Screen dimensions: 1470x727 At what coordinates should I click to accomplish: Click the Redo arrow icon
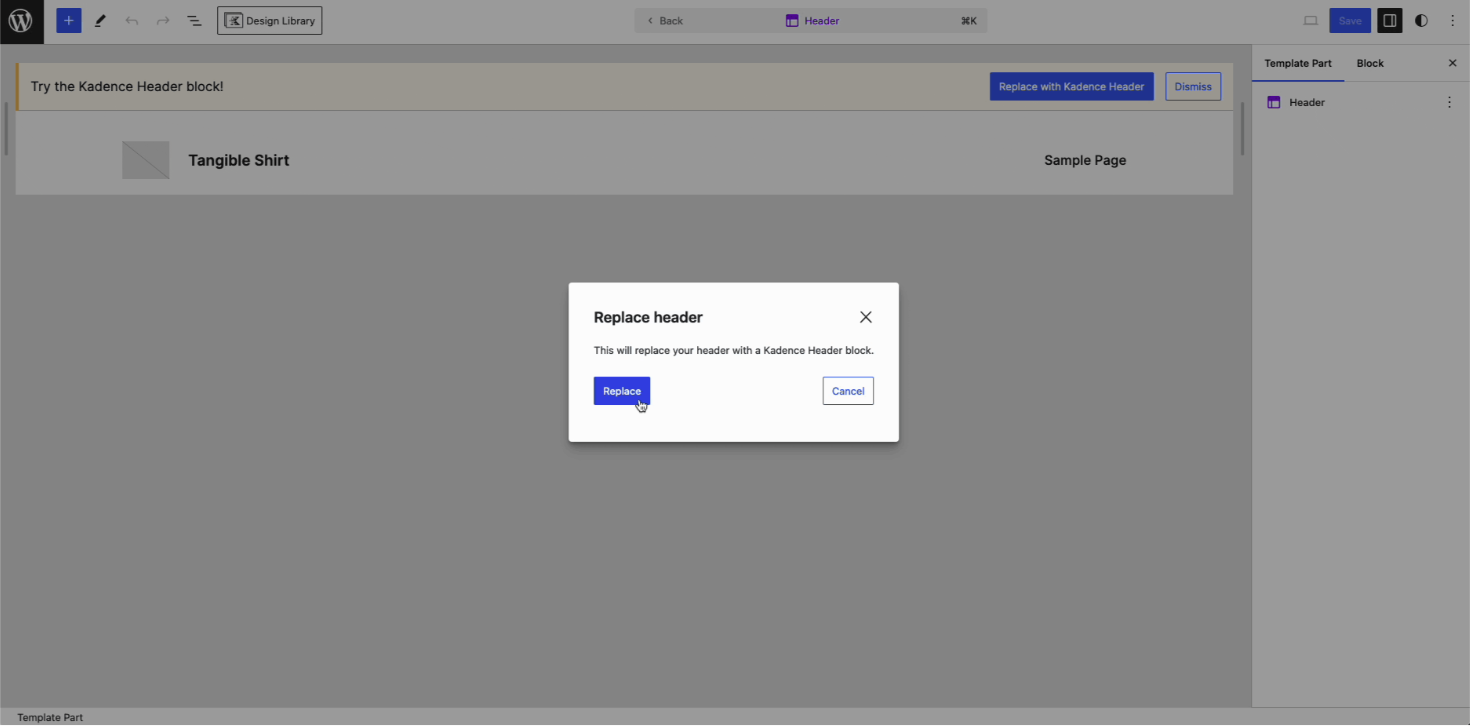click(x=163, y=21)
